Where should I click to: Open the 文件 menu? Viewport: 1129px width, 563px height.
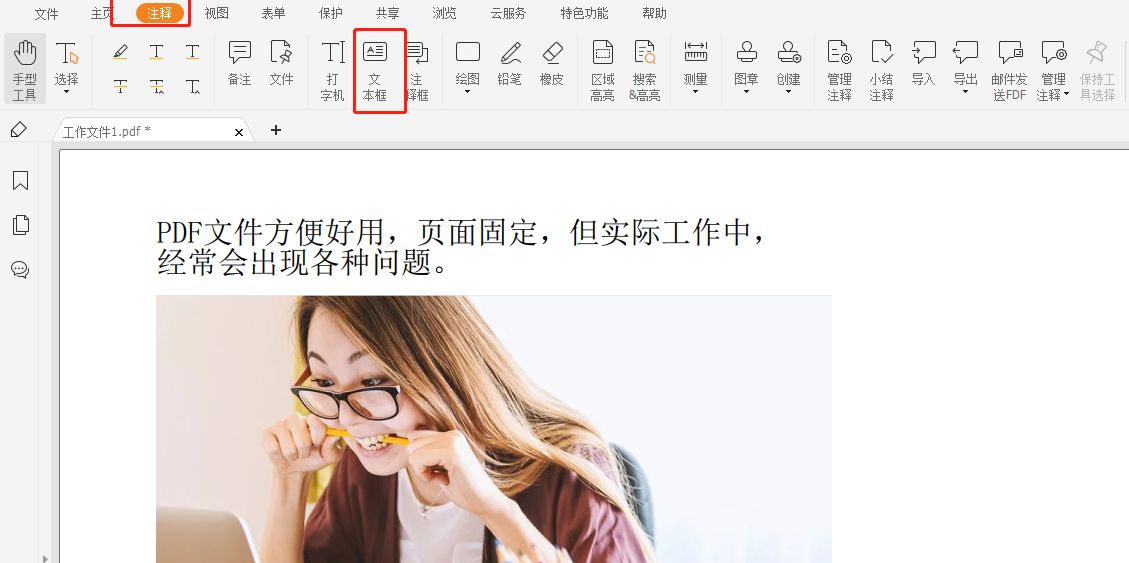point(47,14)
